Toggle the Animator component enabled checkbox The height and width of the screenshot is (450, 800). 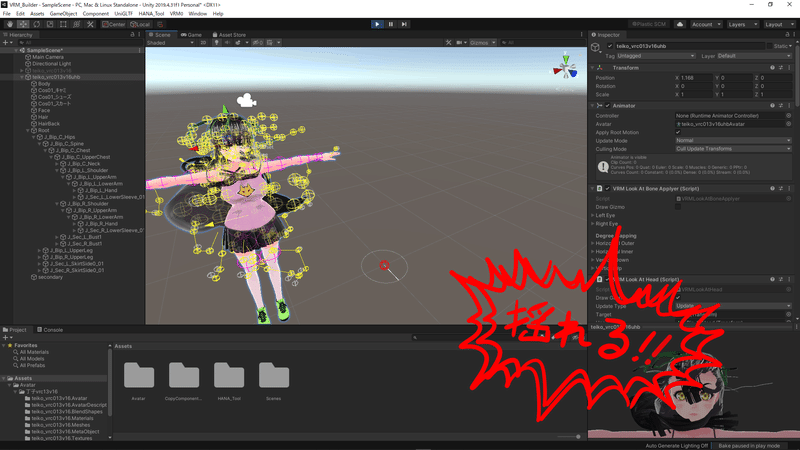(x=608, y=106)
